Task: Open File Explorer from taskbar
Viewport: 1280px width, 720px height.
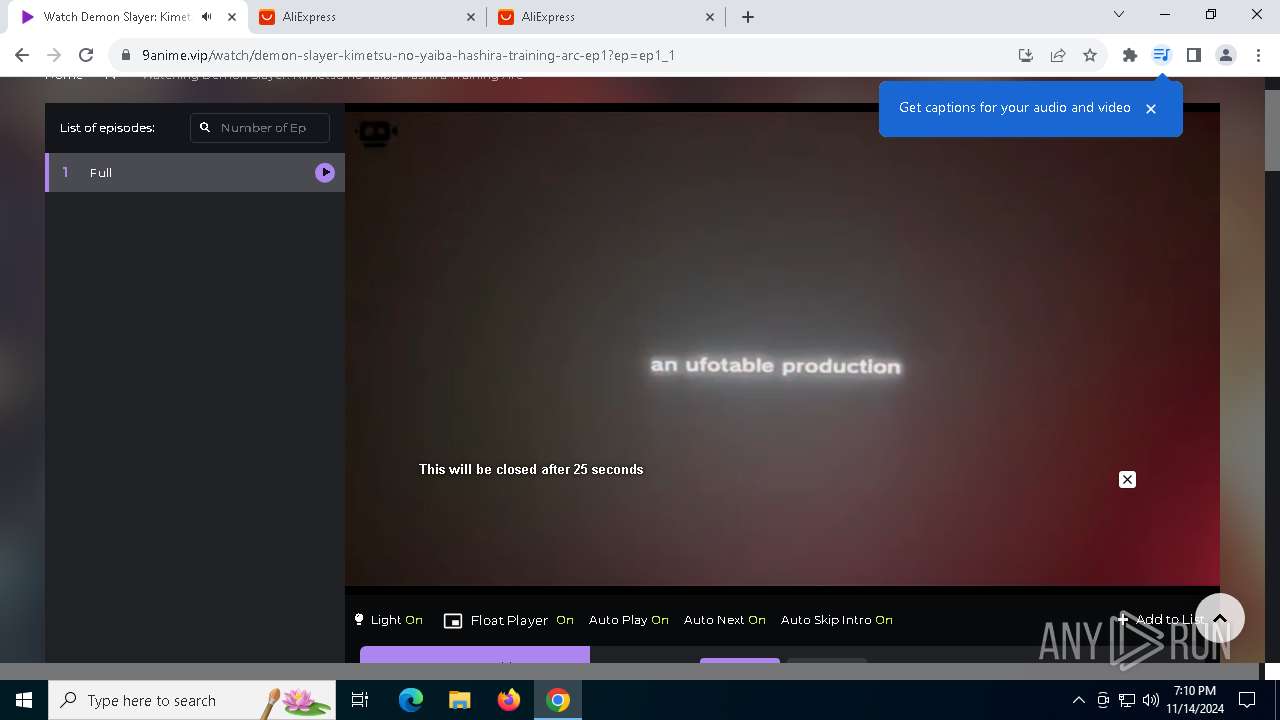Action: pos(459,700)
